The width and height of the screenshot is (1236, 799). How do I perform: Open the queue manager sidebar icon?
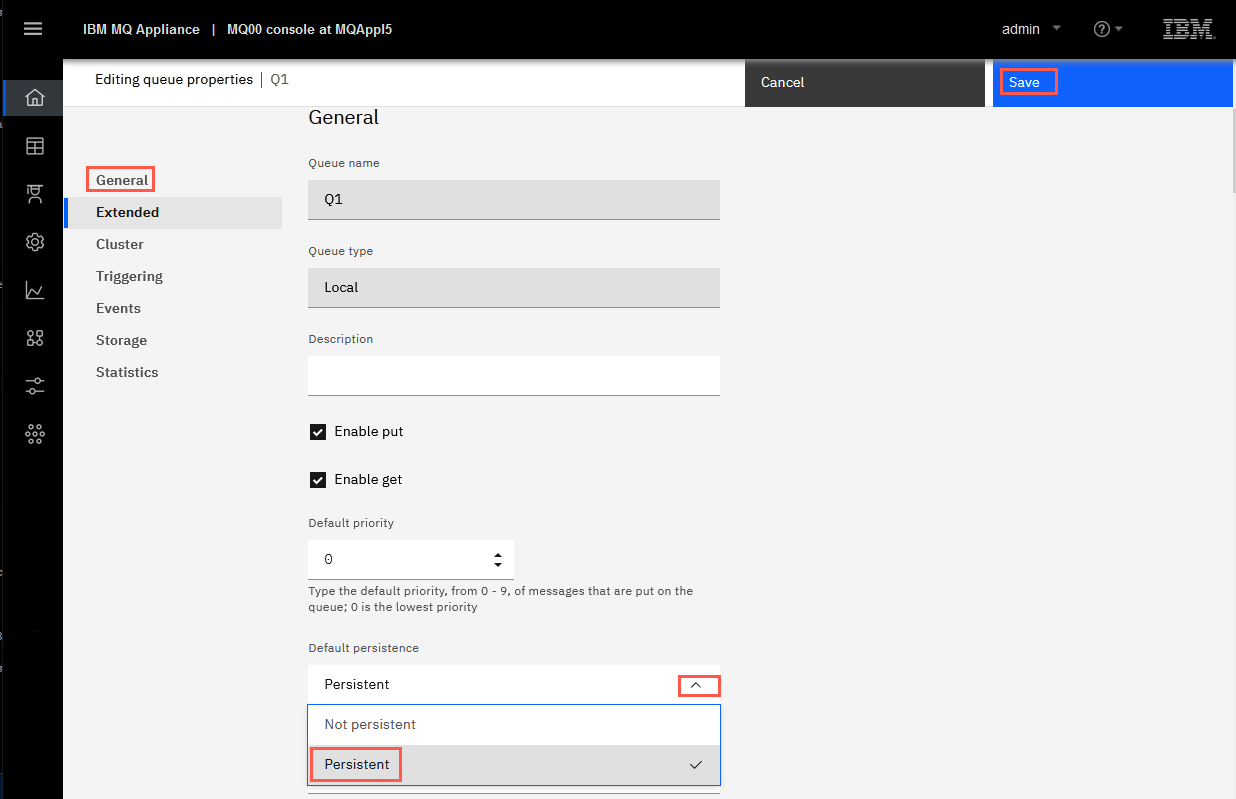click(35, 194)
